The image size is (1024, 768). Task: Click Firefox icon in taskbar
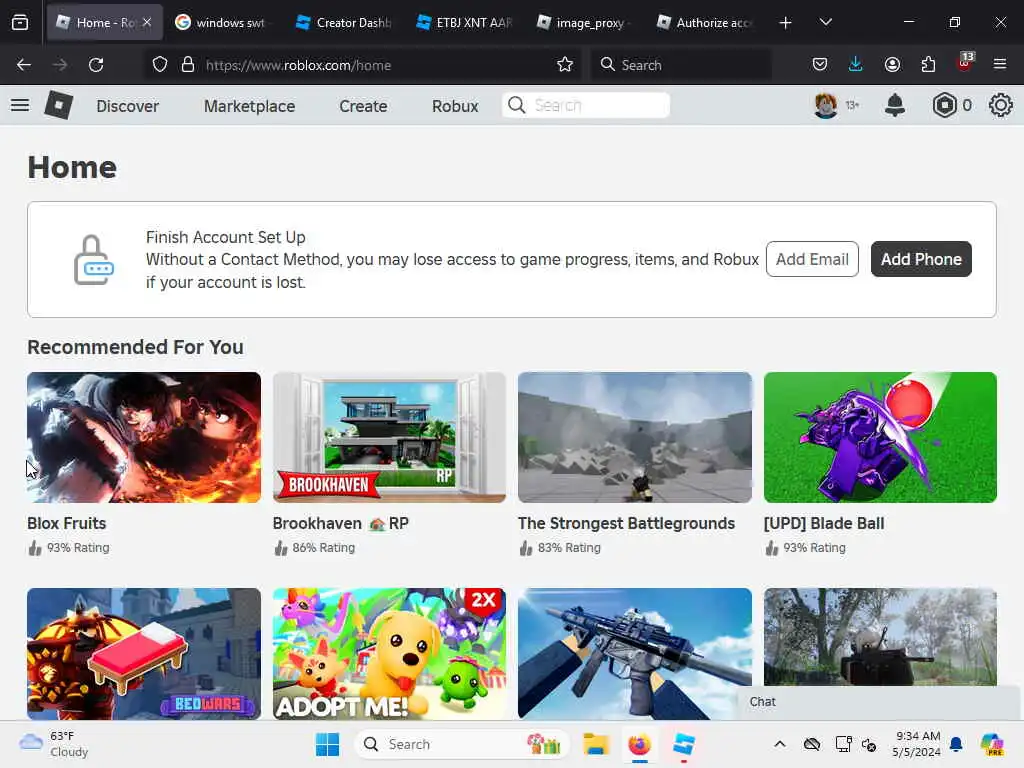coord(639,744)
